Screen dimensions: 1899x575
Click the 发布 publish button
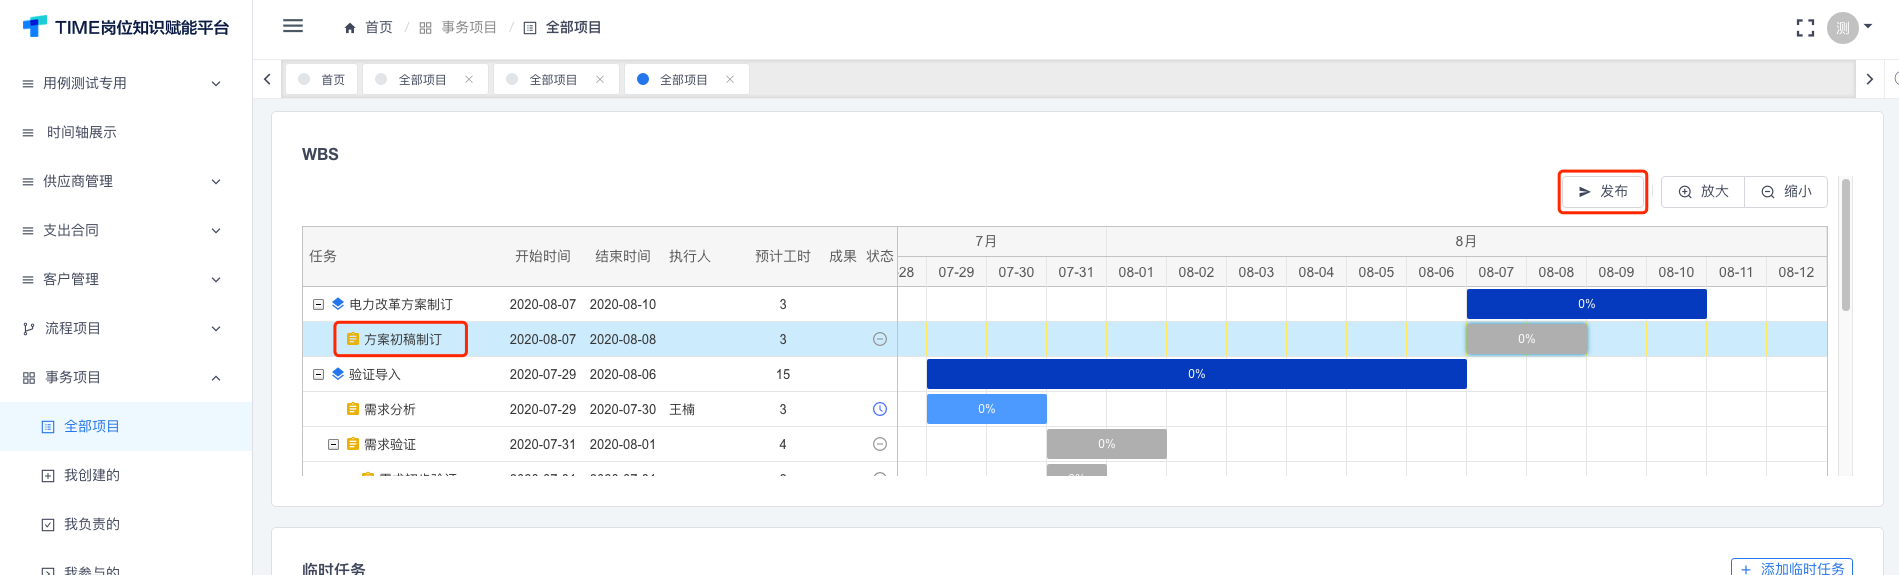(1603, 192)
